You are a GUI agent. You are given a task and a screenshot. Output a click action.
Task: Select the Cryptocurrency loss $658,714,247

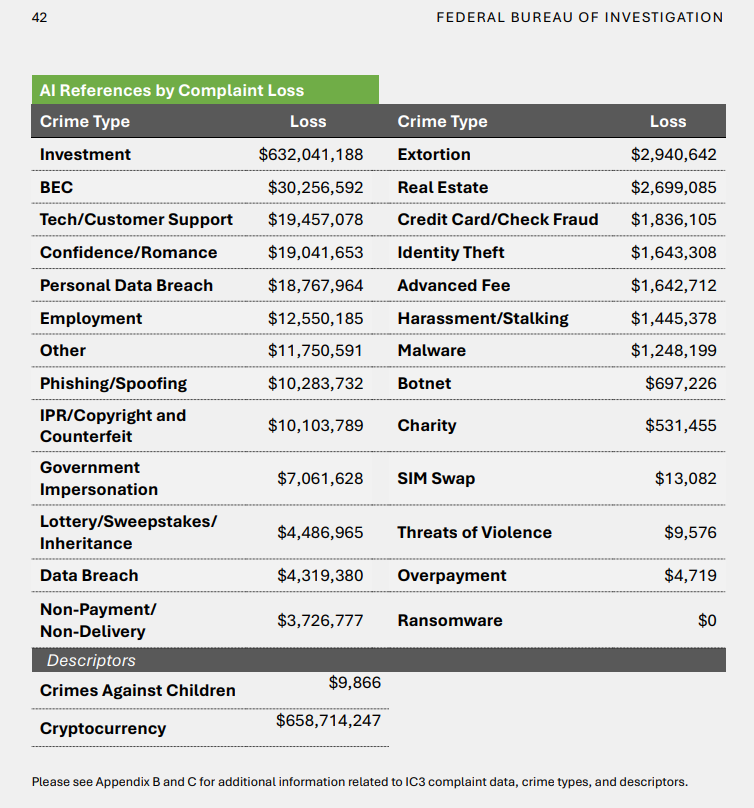(x=328, y=720)
